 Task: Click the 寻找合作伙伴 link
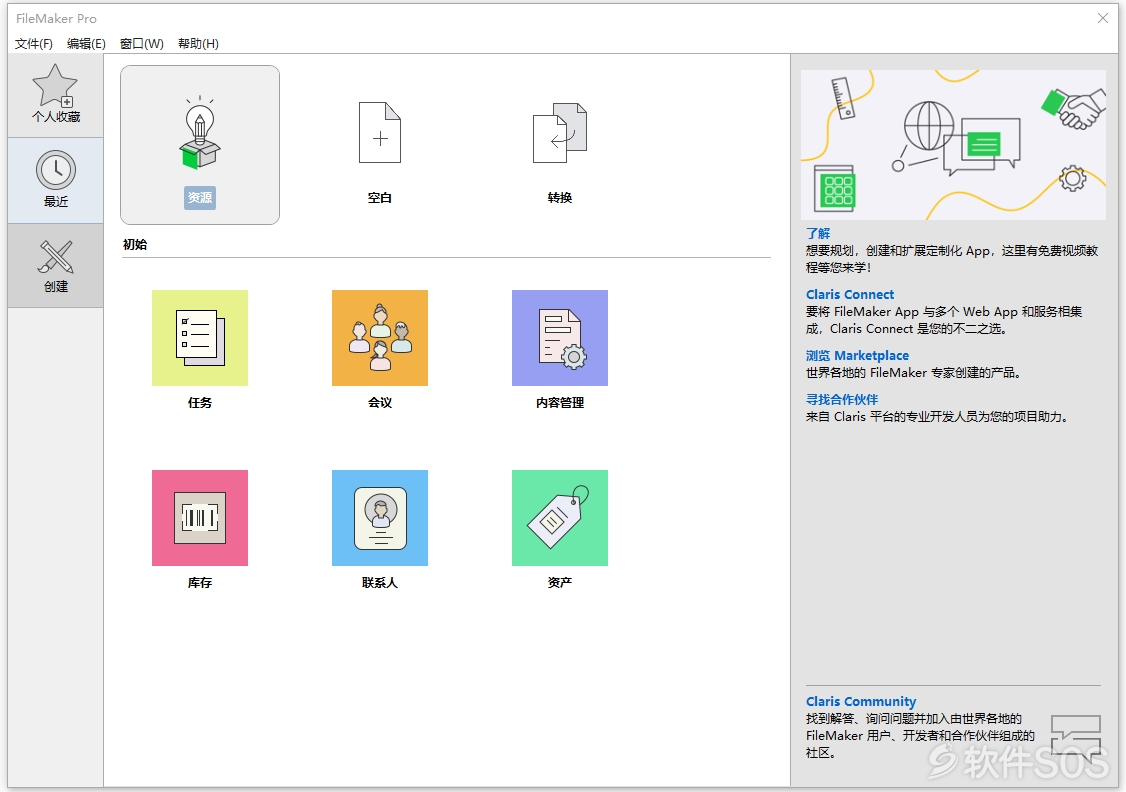pos(842,399)
